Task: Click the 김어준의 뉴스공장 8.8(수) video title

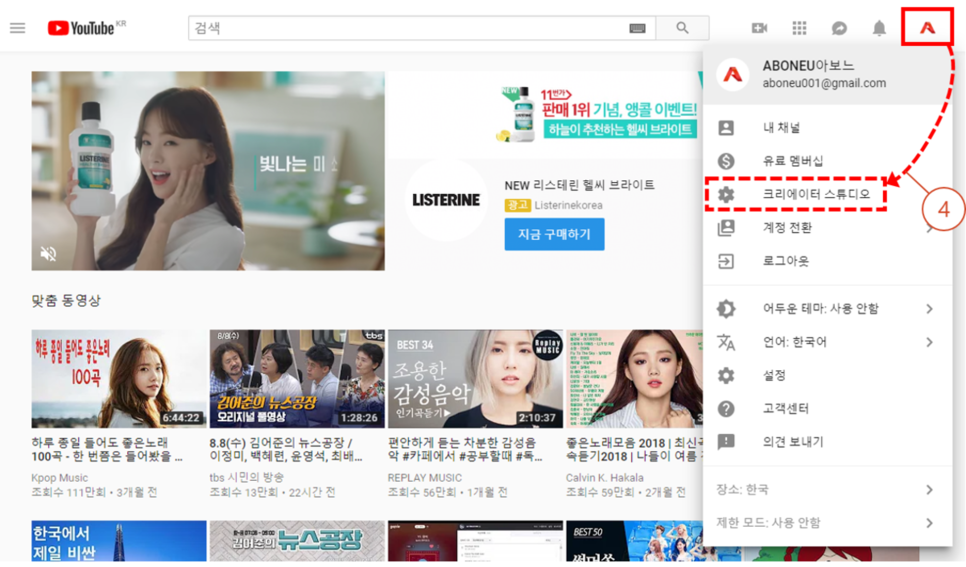Action: click(286, 449)
